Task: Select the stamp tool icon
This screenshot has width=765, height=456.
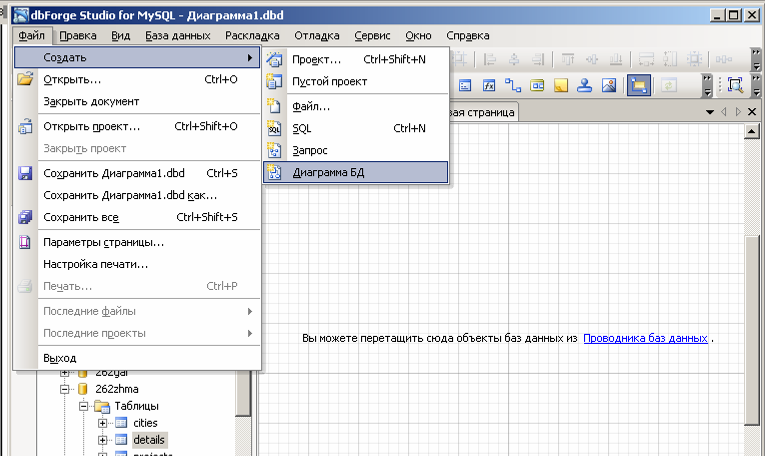Action: click(x=585, y=85)
